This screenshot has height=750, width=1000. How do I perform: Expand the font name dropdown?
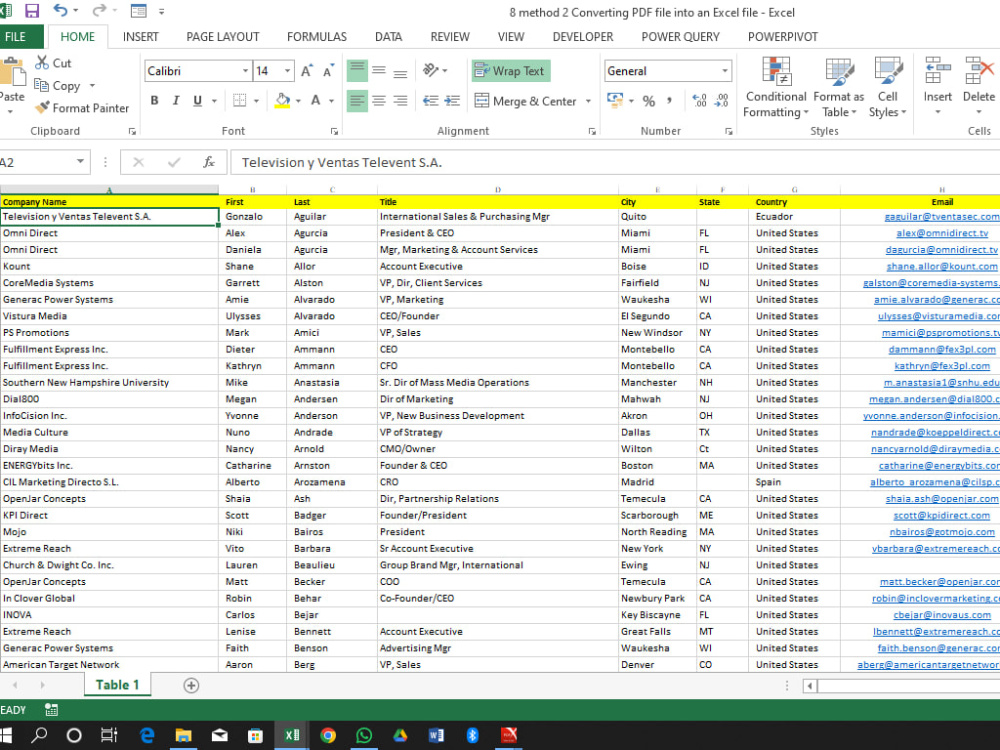click(246, 71)
